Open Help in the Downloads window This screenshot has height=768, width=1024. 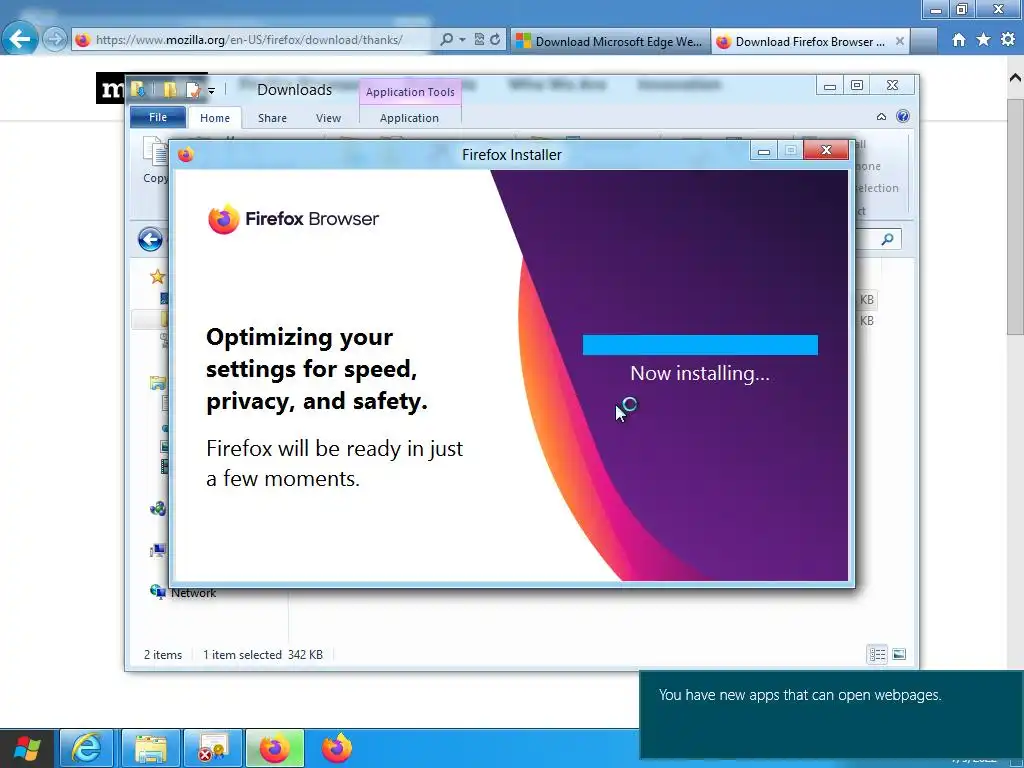pyautogui.click(x=903, y=116)
